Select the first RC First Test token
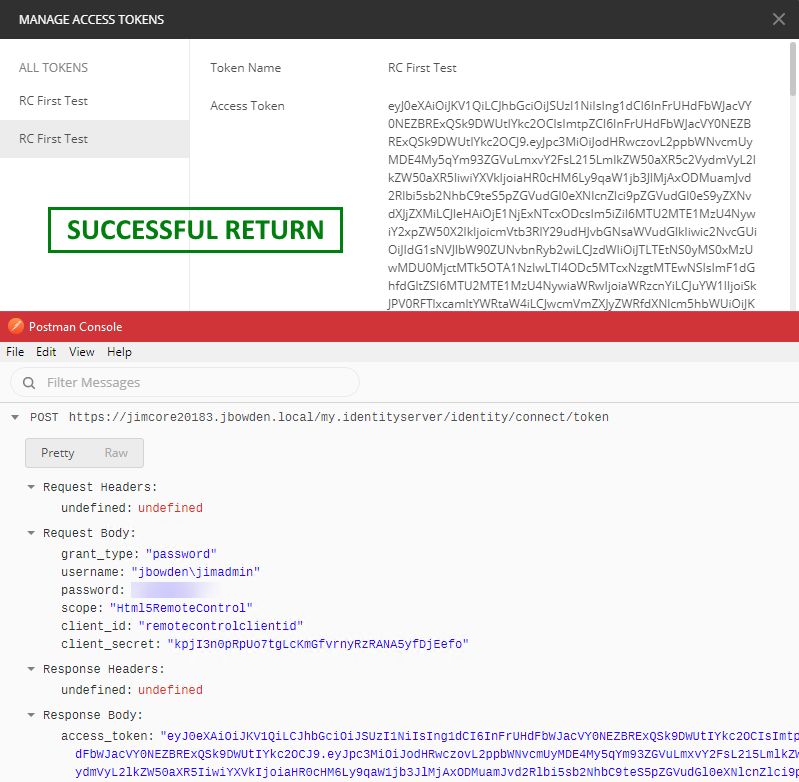Image resolution: width=799 pixels, height=782 pixels. tap(54, 101)
